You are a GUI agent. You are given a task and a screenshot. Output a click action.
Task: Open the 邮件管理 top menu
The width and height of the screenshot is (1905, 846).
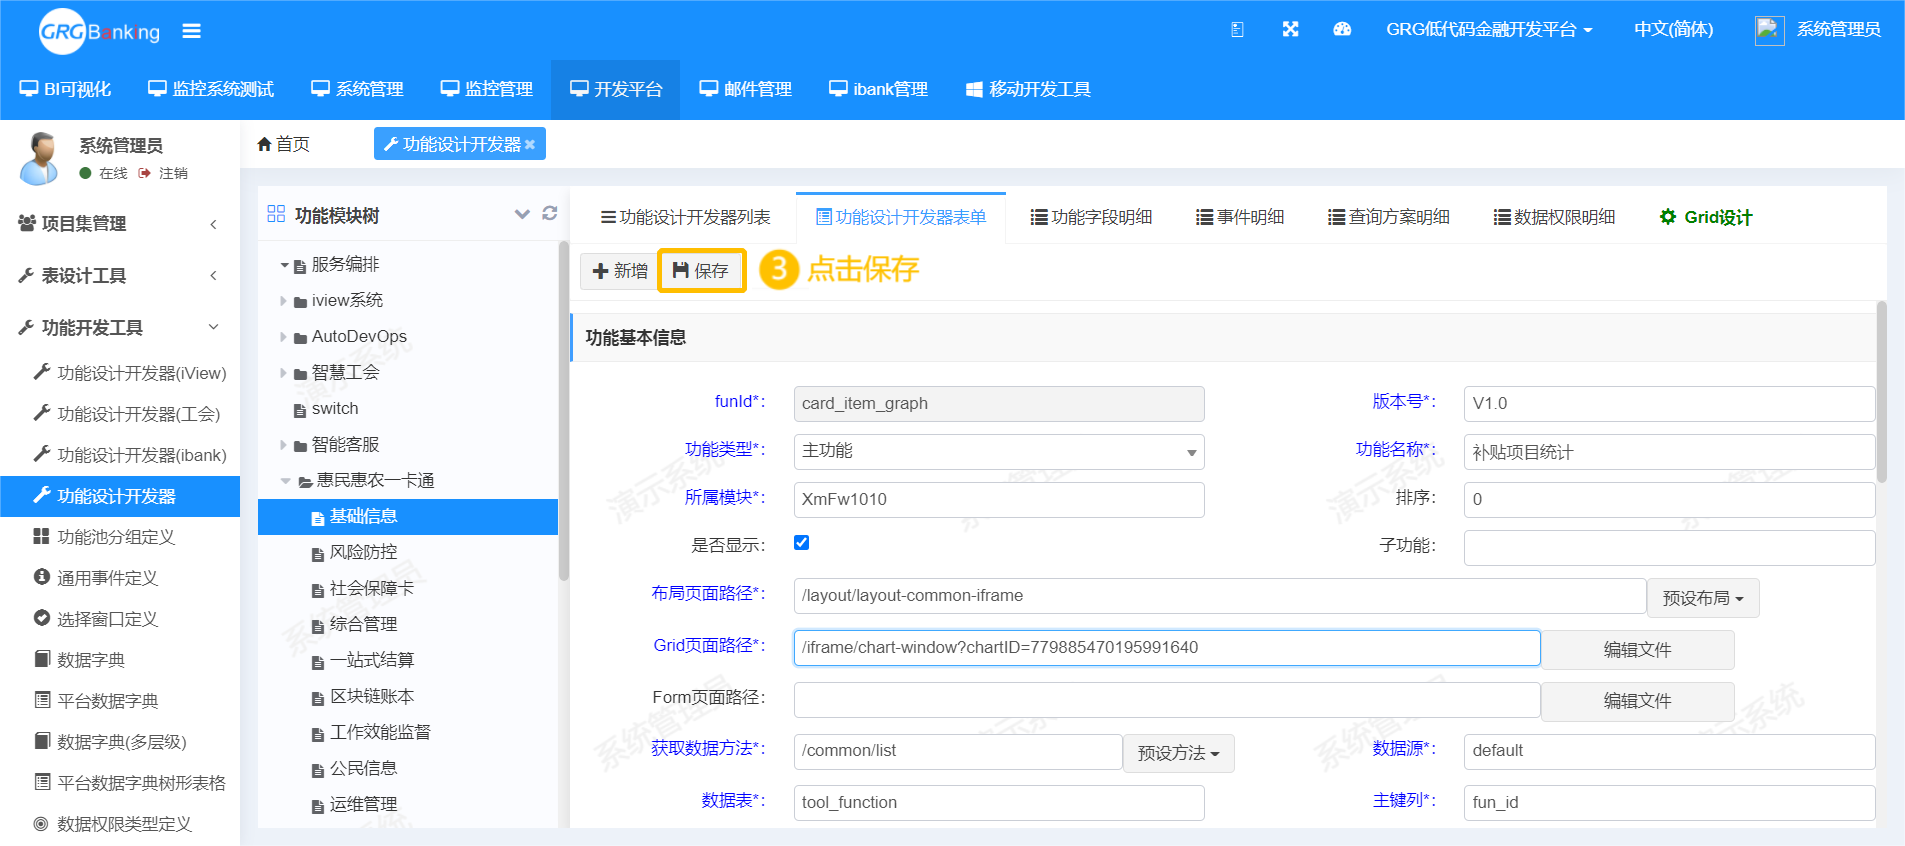[x=746, y=89]
